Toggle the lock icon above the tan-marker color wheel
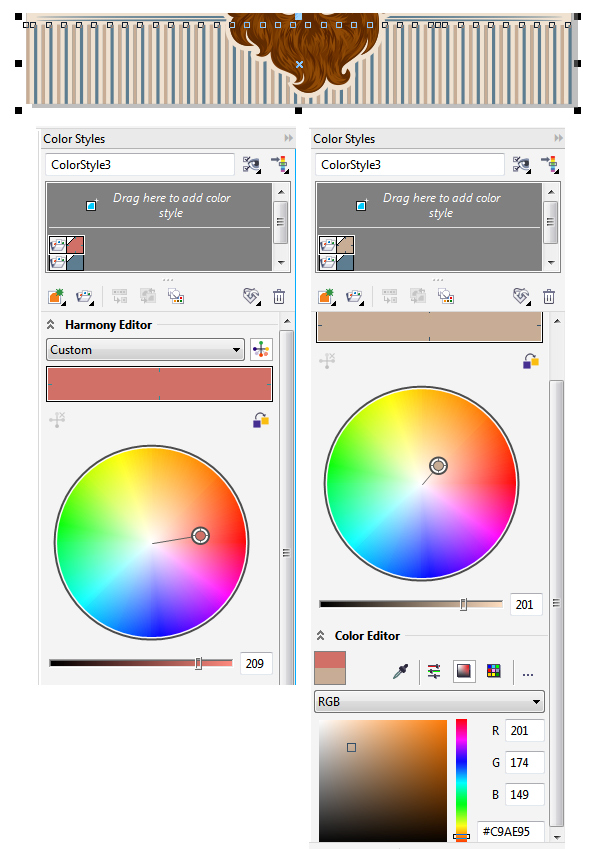 (531, 361)
